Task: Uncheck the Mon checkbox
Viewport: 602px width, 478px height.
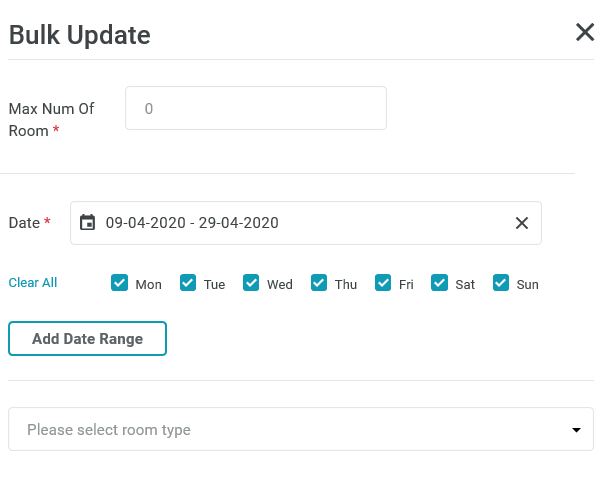Action: pyautogui.click(x=119, y=283)
